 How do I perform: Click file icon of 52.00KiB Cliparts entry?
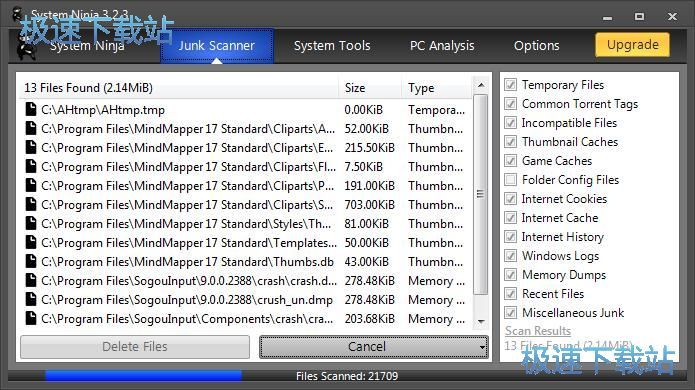[31, 128]
